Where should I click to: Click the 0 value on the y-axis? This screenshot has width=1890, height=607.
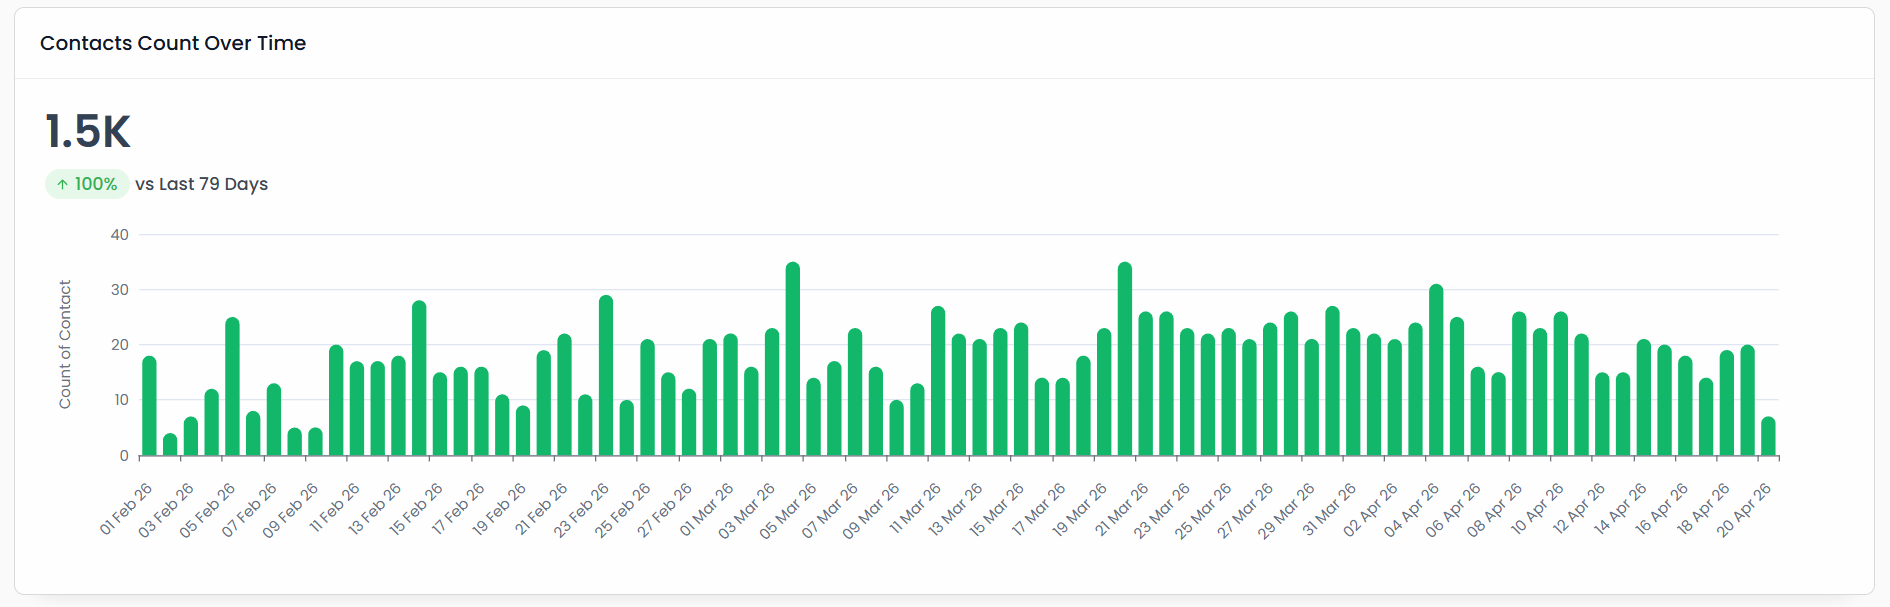tap(124, 456)
